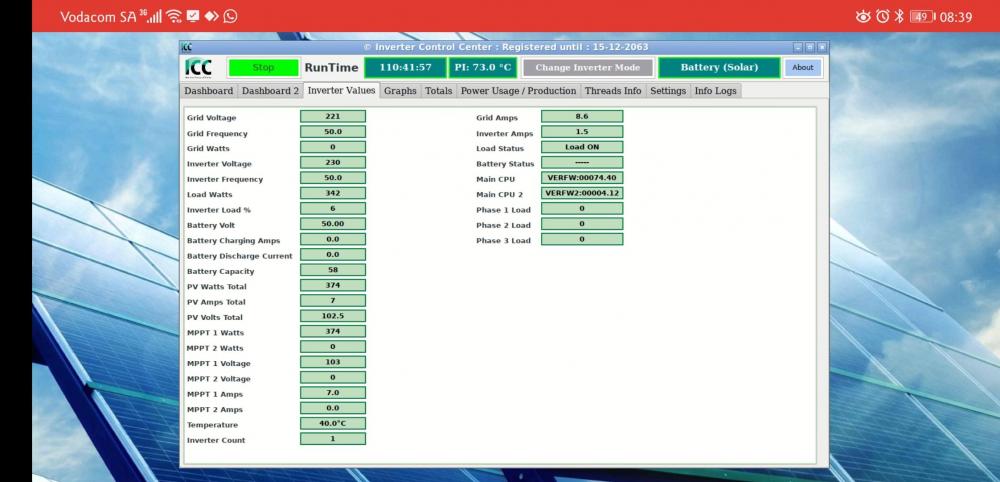Image resolution: width=1000 pixels, height=482 pixels.
Task: Click the Inverter Count value 1
Action: [333, 439]
